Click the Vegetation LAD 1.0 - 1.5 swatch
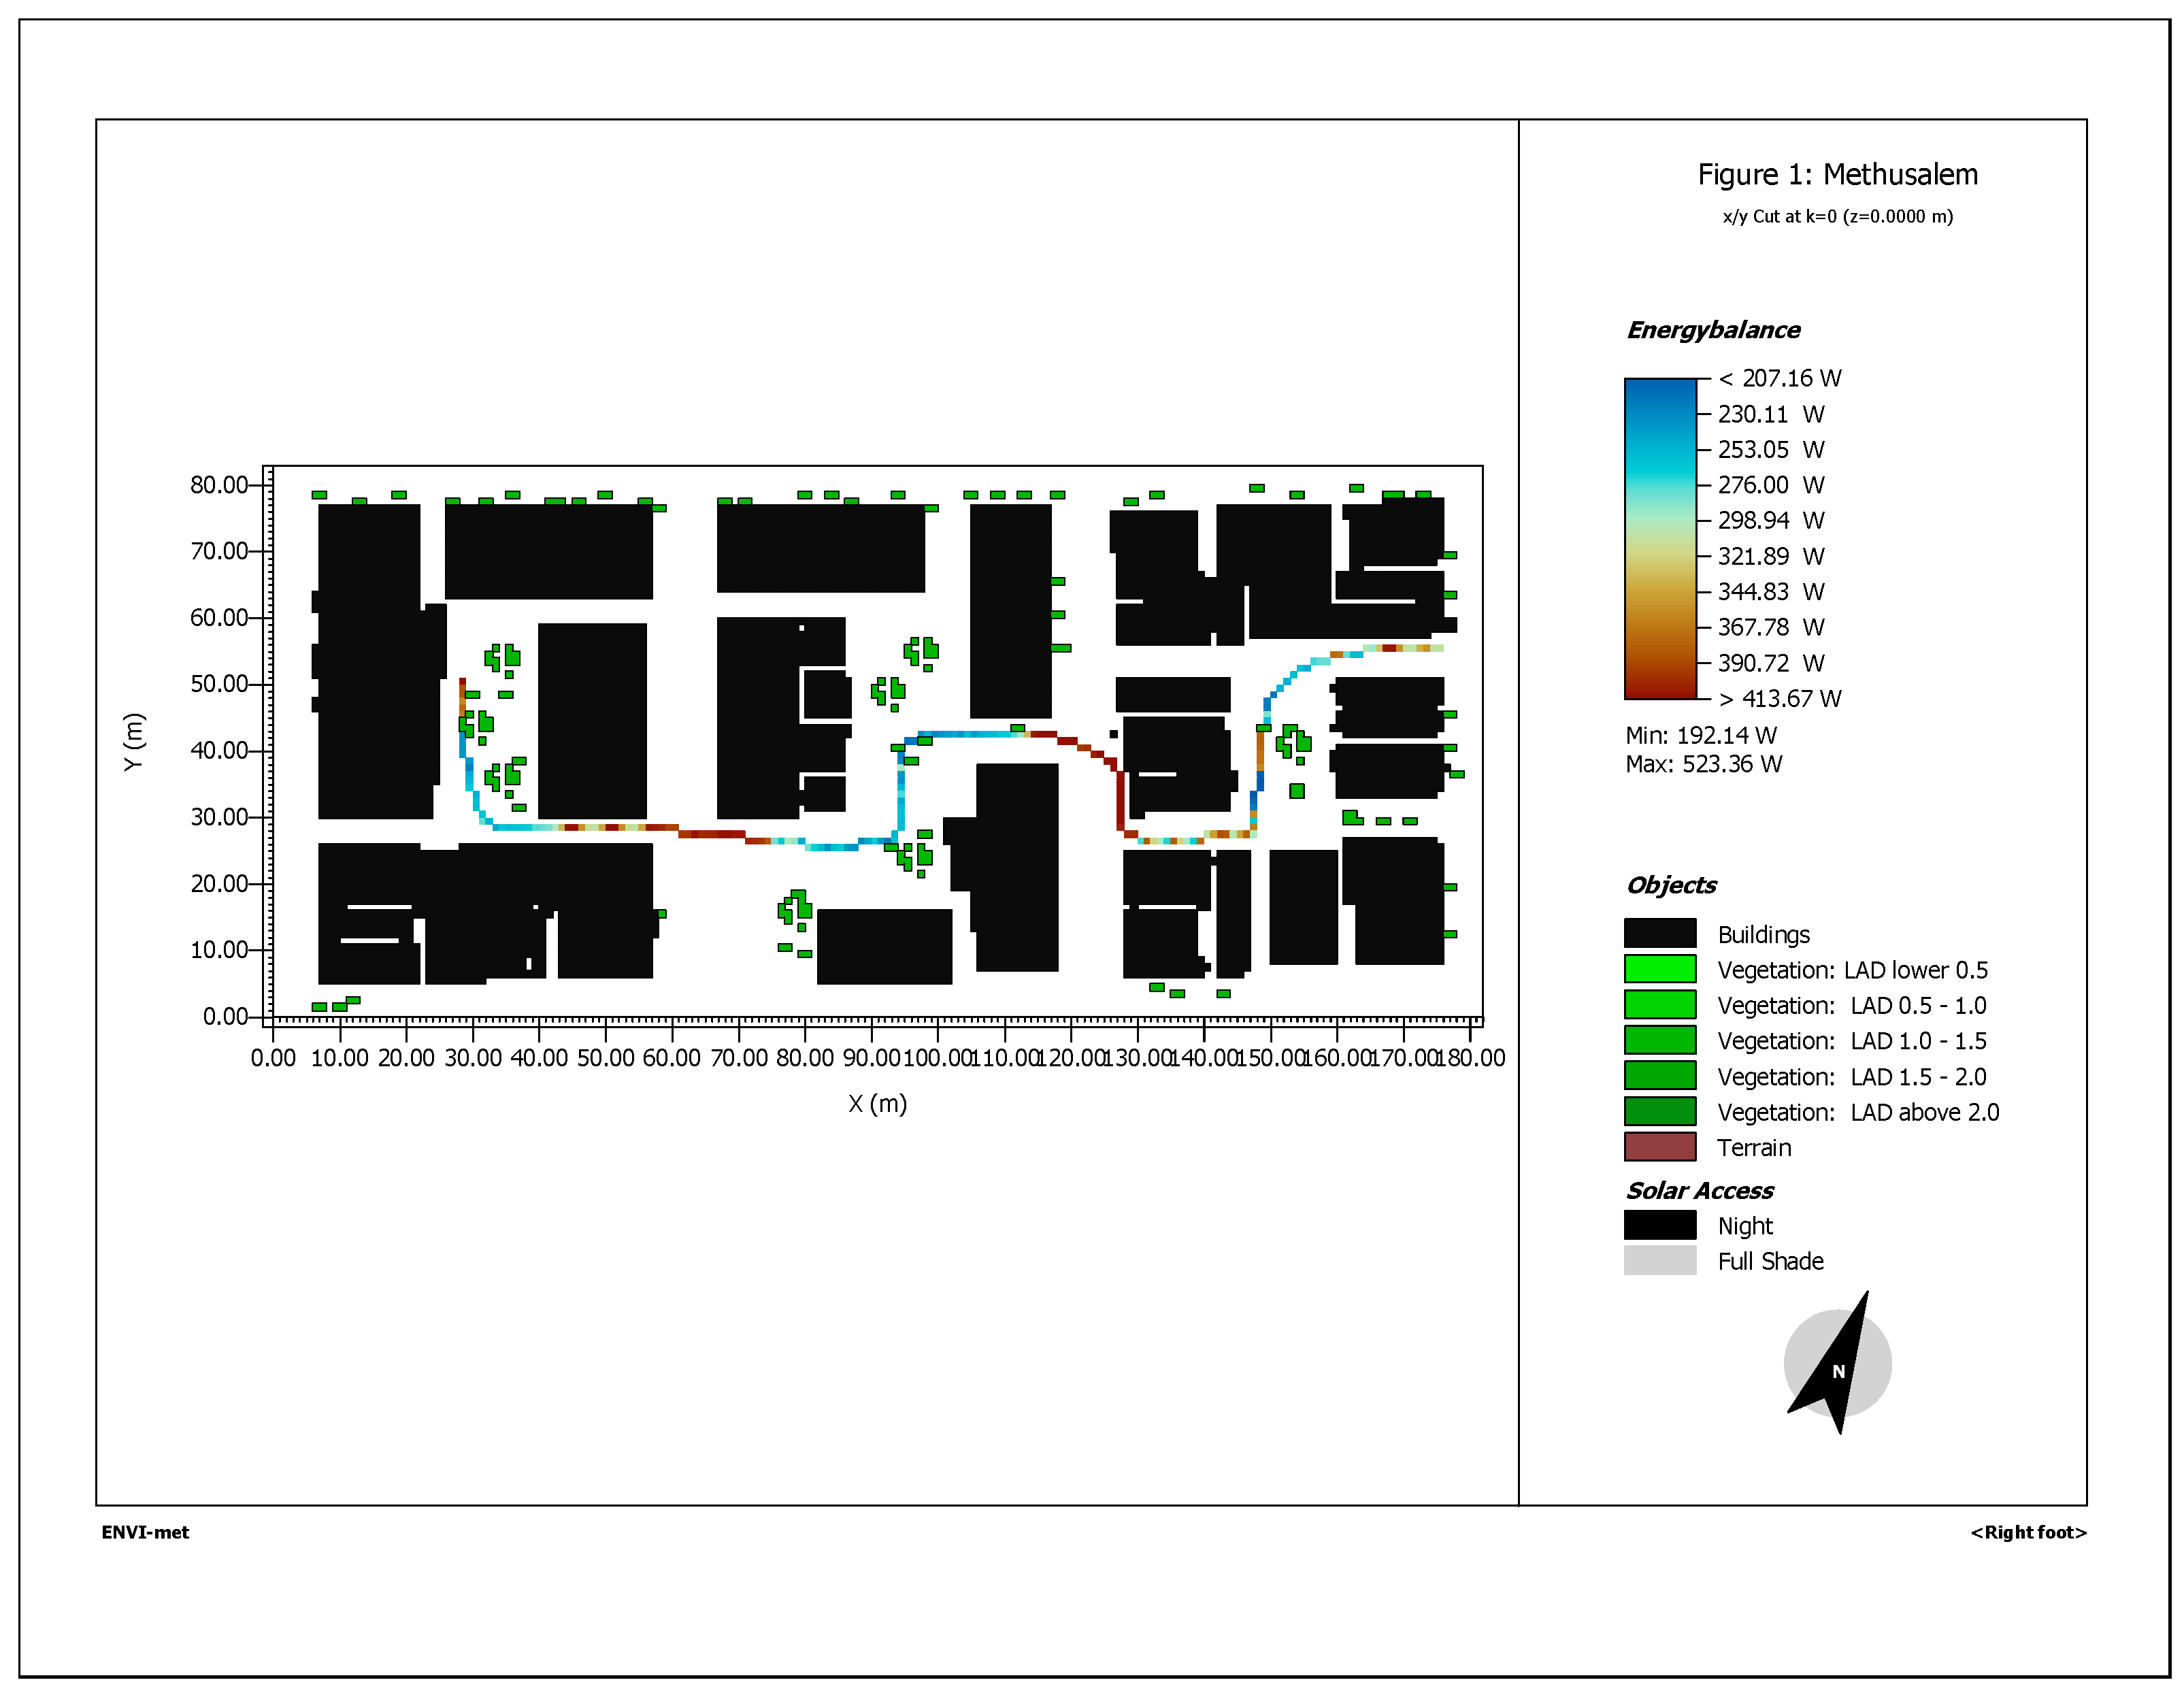Screen dimensions: 2184x1693 1659,1040
